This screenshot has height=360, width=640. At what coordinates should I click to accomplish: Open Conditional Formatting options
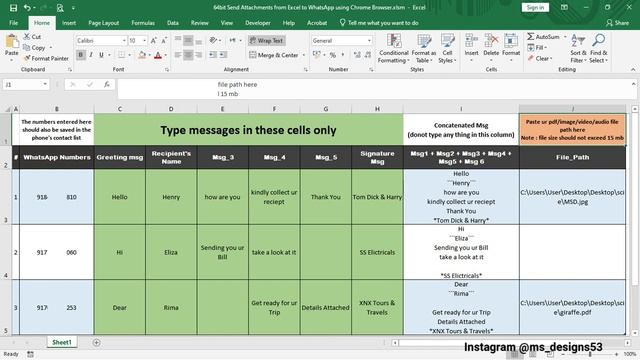393,49
